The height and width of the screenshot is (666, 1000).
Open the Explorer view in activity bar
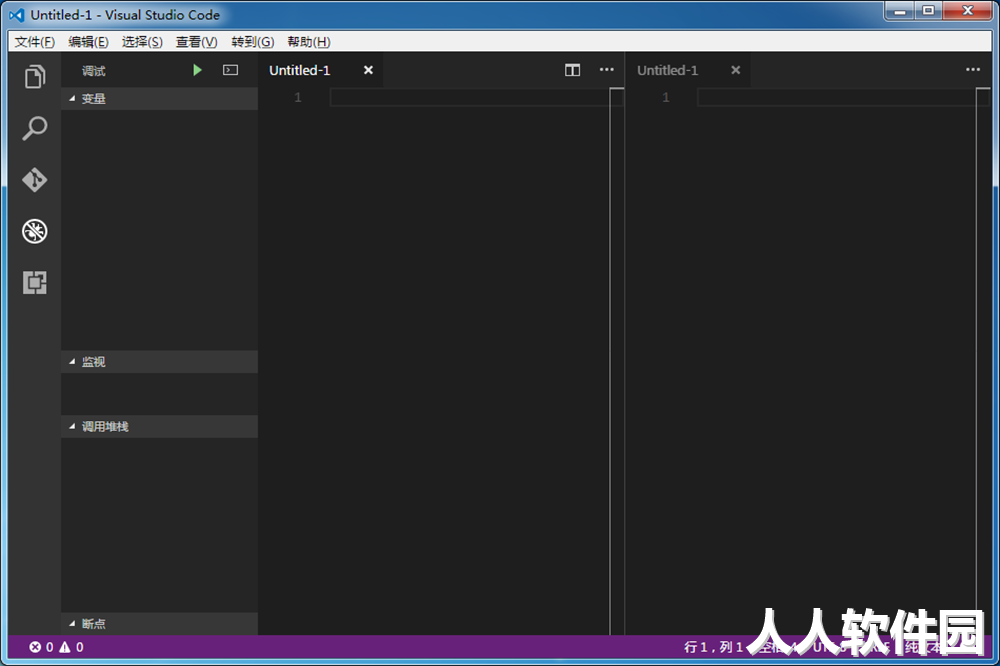[34, 77]
